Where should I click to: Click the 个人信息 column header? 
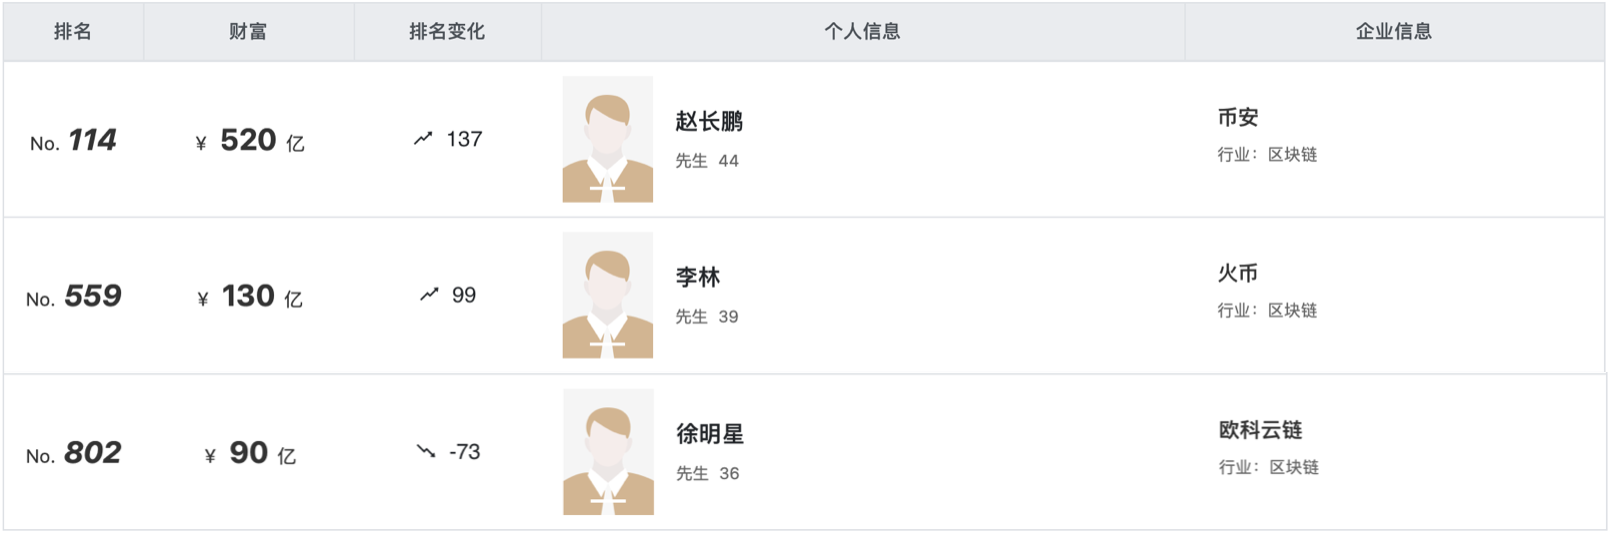862,32
